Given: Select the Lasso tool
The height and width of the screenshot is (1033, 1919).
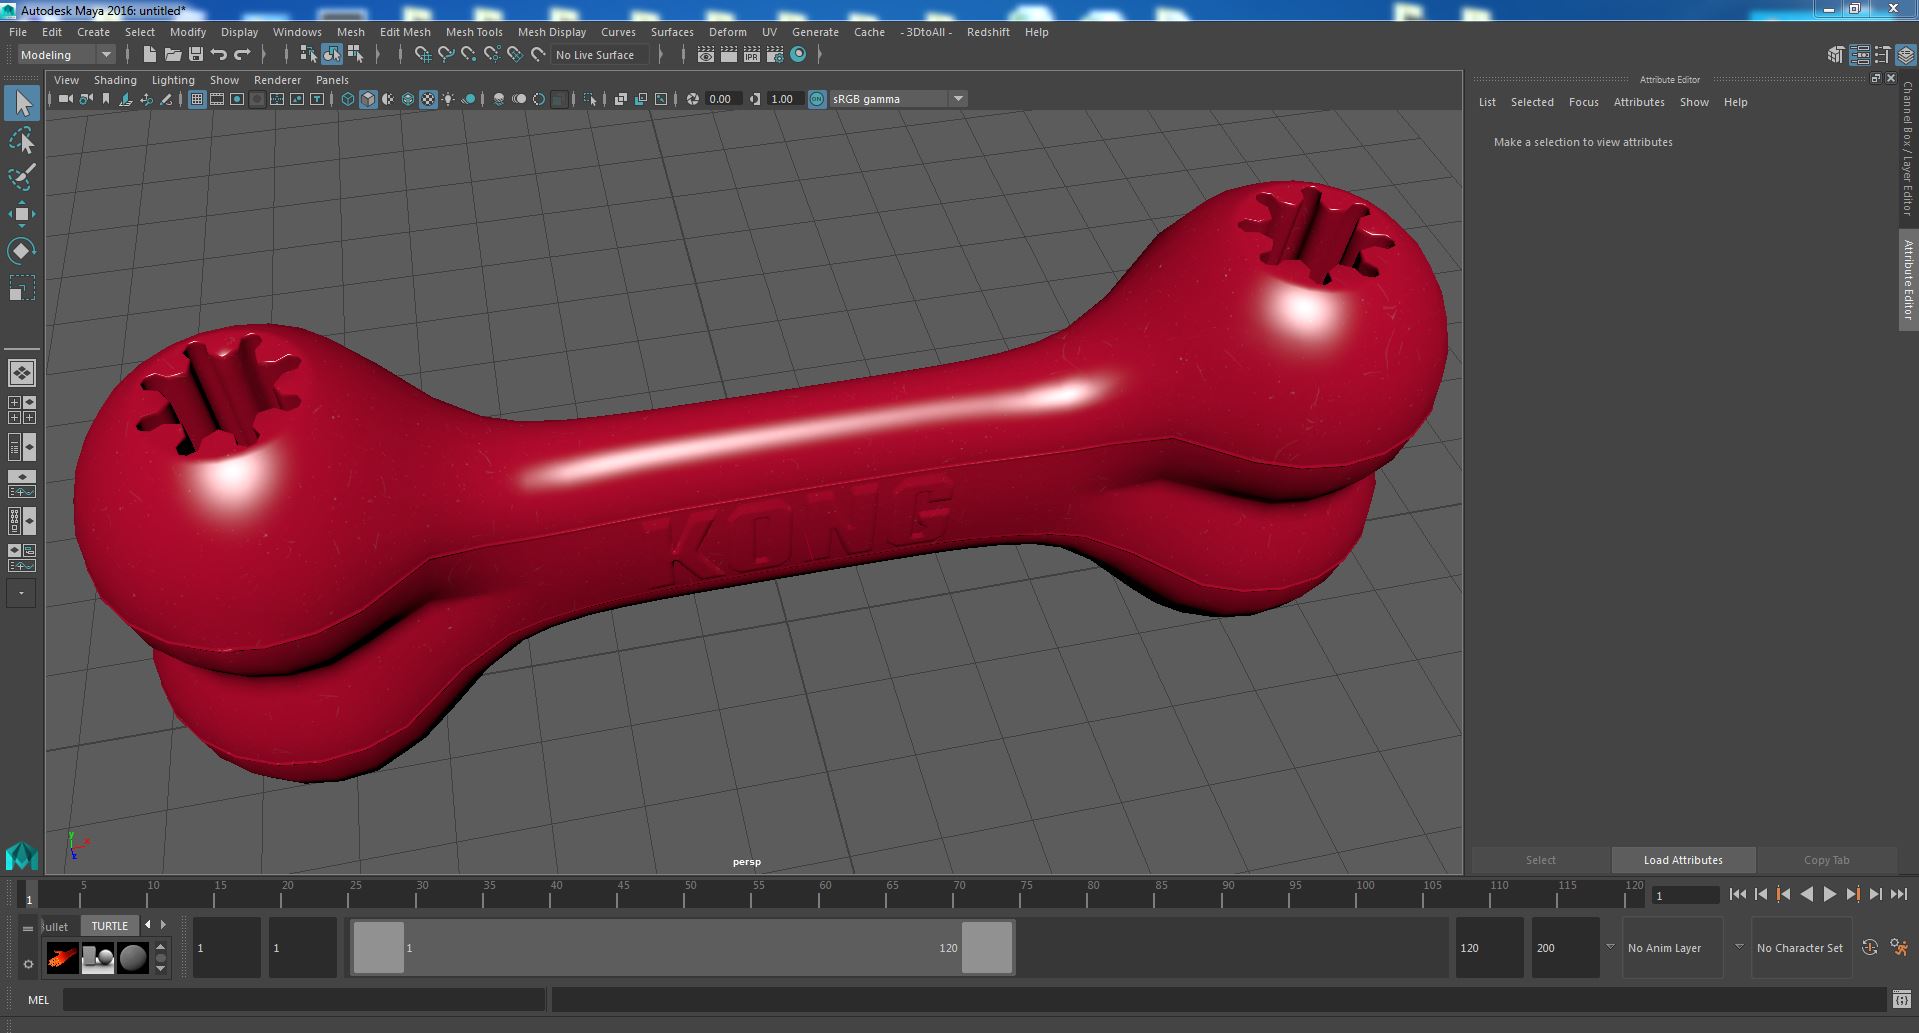Looking at the screenshot, I should click(22, 141).
